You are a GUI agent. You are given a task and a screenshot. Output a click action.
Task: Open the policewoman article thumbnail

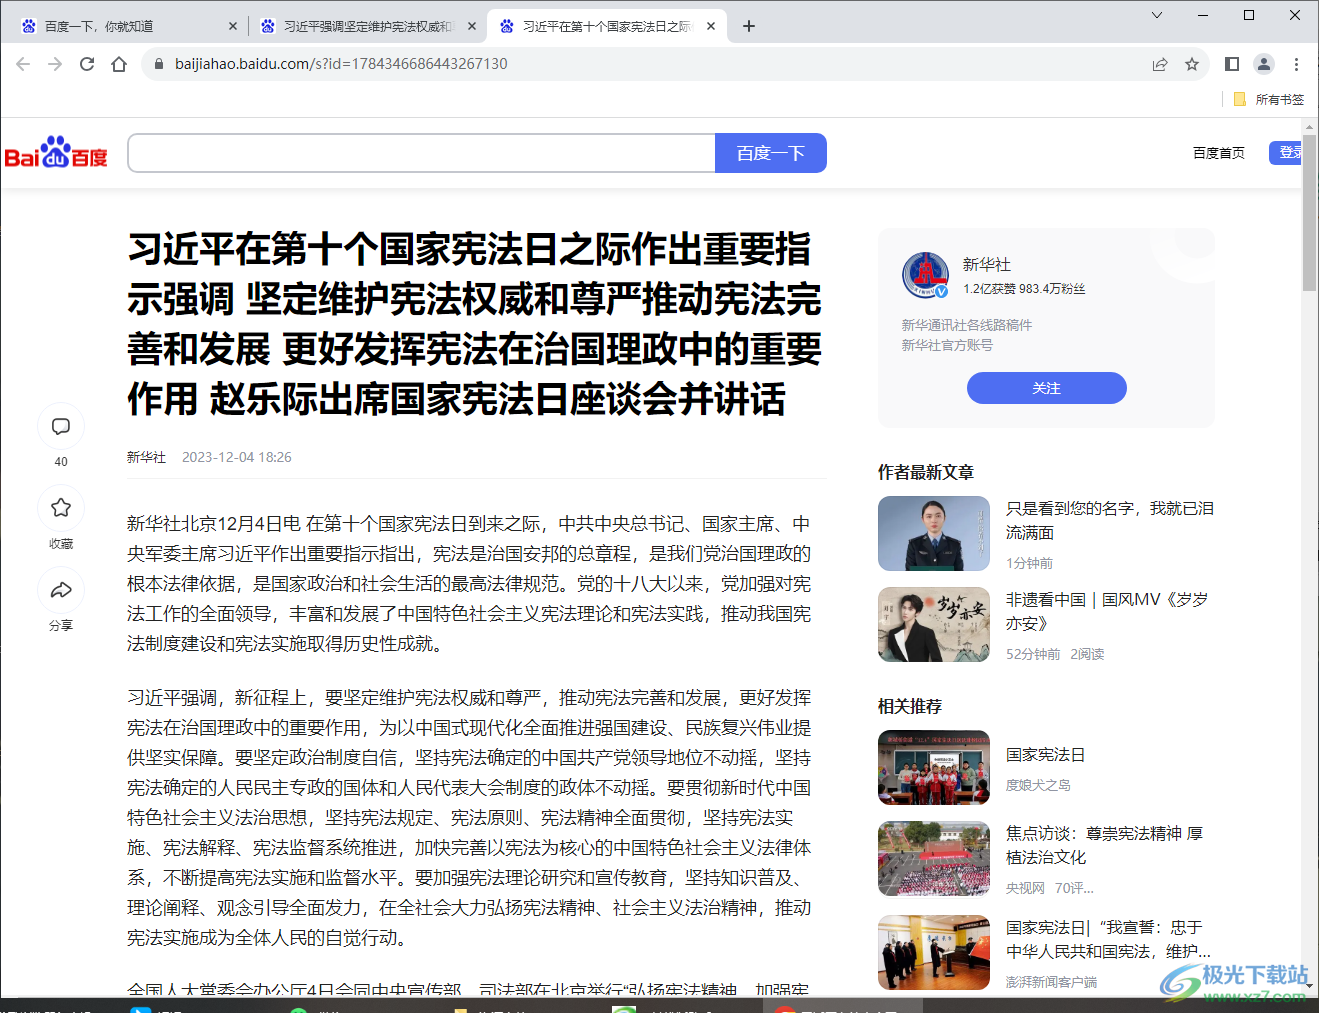coord(934,533)
